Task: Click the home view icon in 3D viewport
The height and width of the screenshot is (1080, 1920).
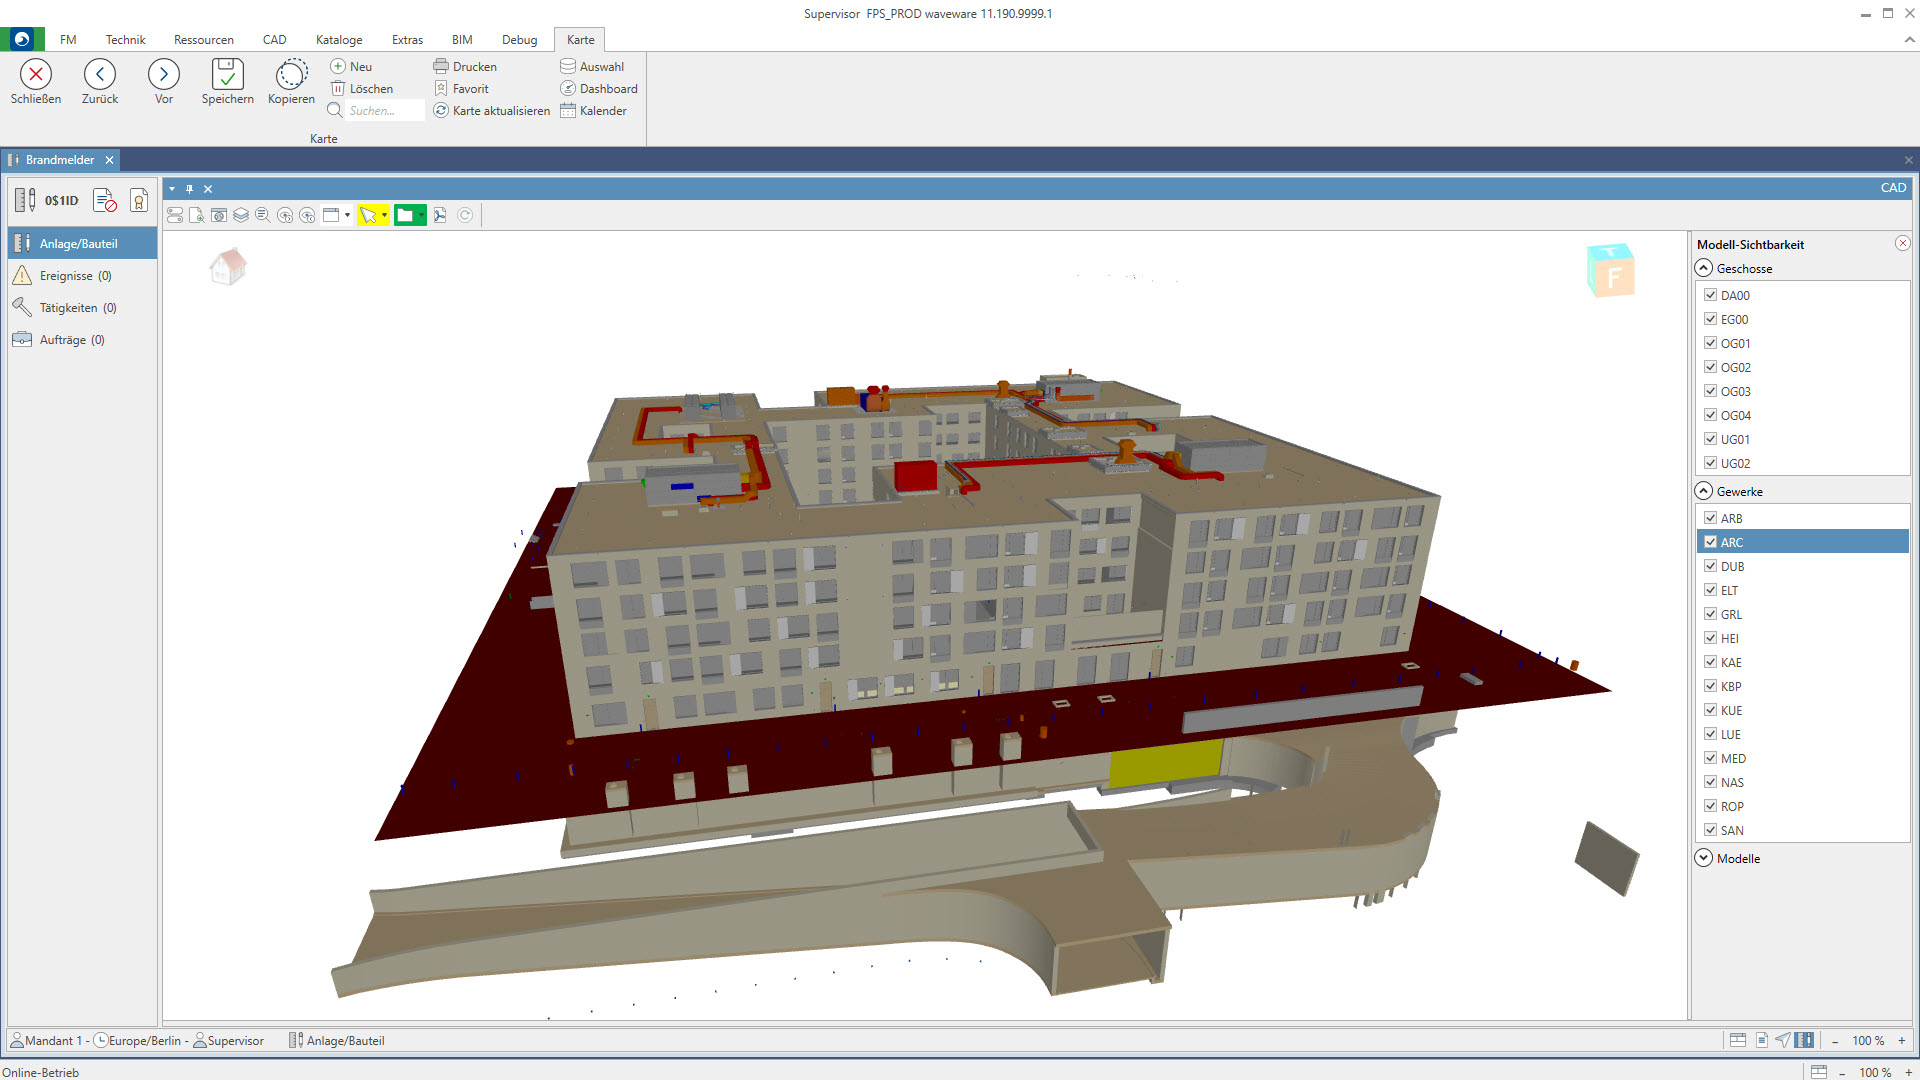Action: pyautogui.click(x=228, y=267)
